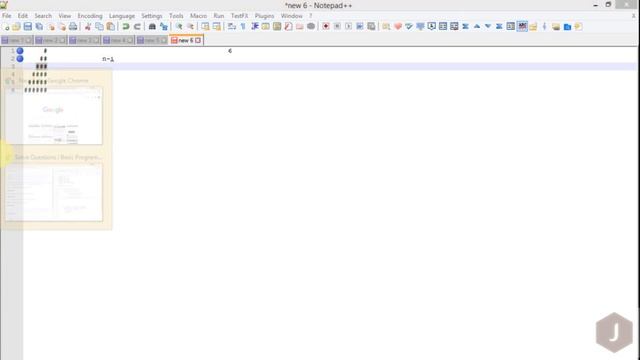This screenshot has width=640, height=360.
Task: Click the blue bookmark on line 2
Action: click(20, 59)
